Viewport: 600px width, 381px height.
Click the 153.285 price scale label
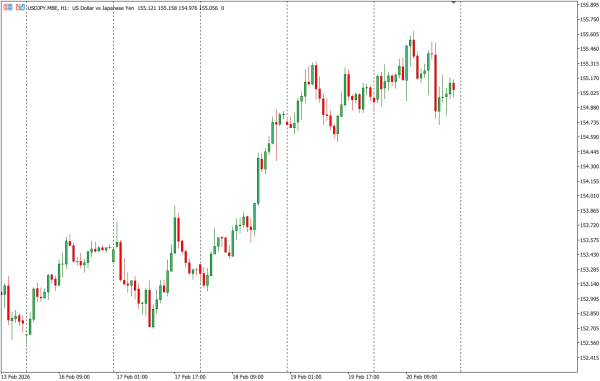[x=589, y=270]
